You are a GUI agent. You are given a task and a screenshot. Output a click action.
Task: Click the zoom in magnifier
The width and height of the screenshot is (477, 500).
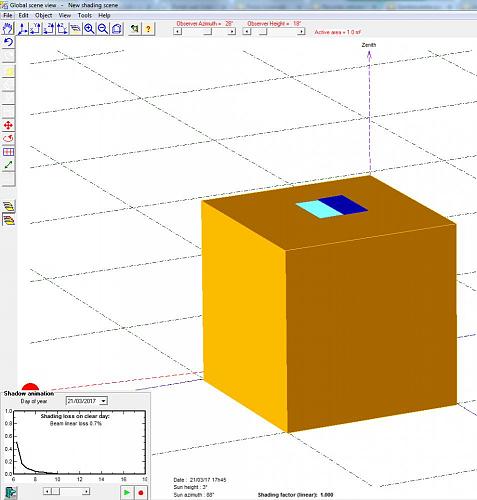89,29
